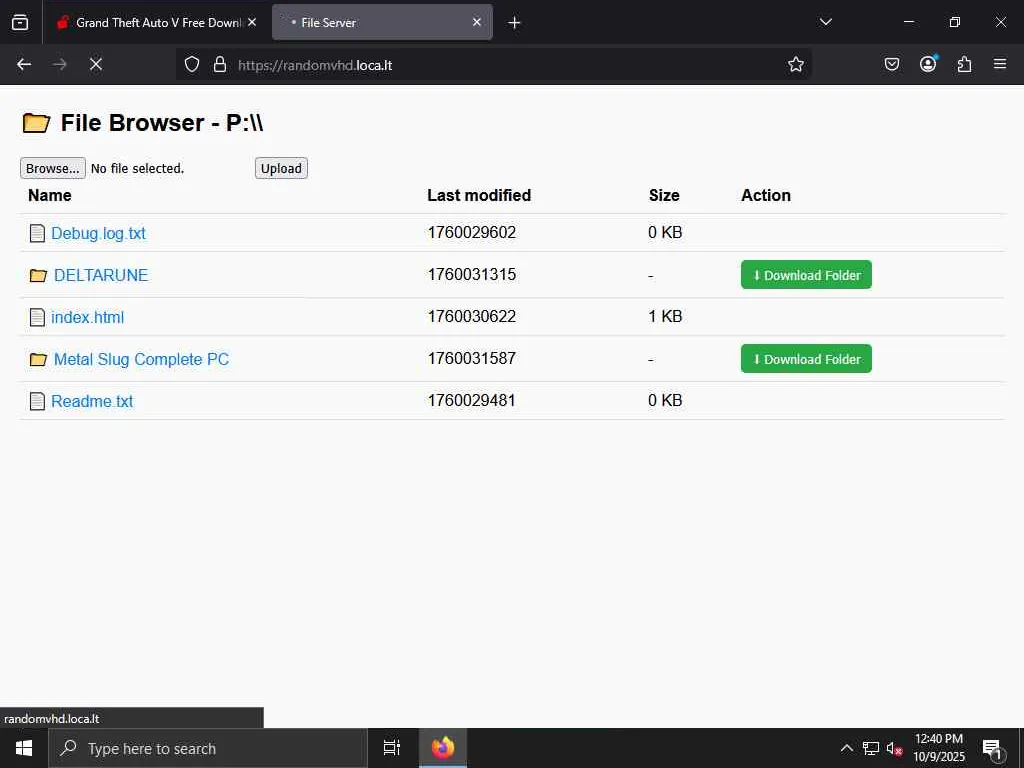Click the Firefox taskbar icon

coord(443,748)
